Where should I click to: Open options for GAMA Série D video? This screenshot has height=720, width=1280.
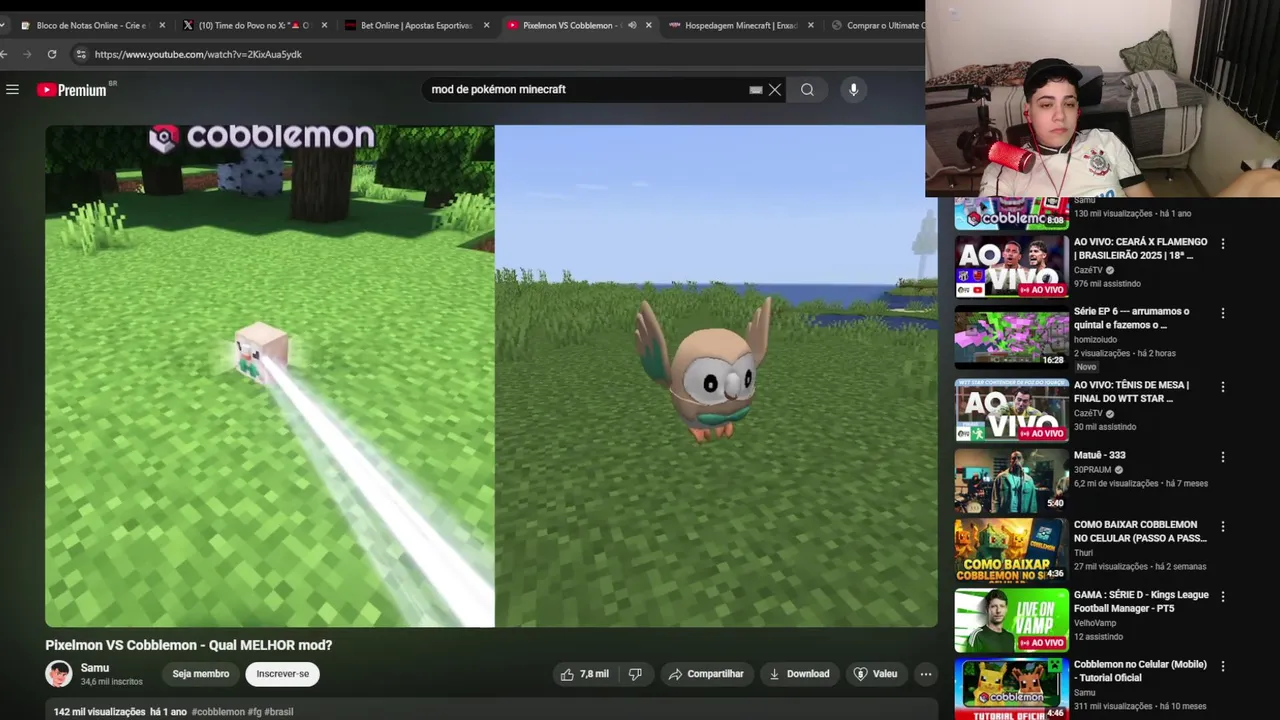1222,596
